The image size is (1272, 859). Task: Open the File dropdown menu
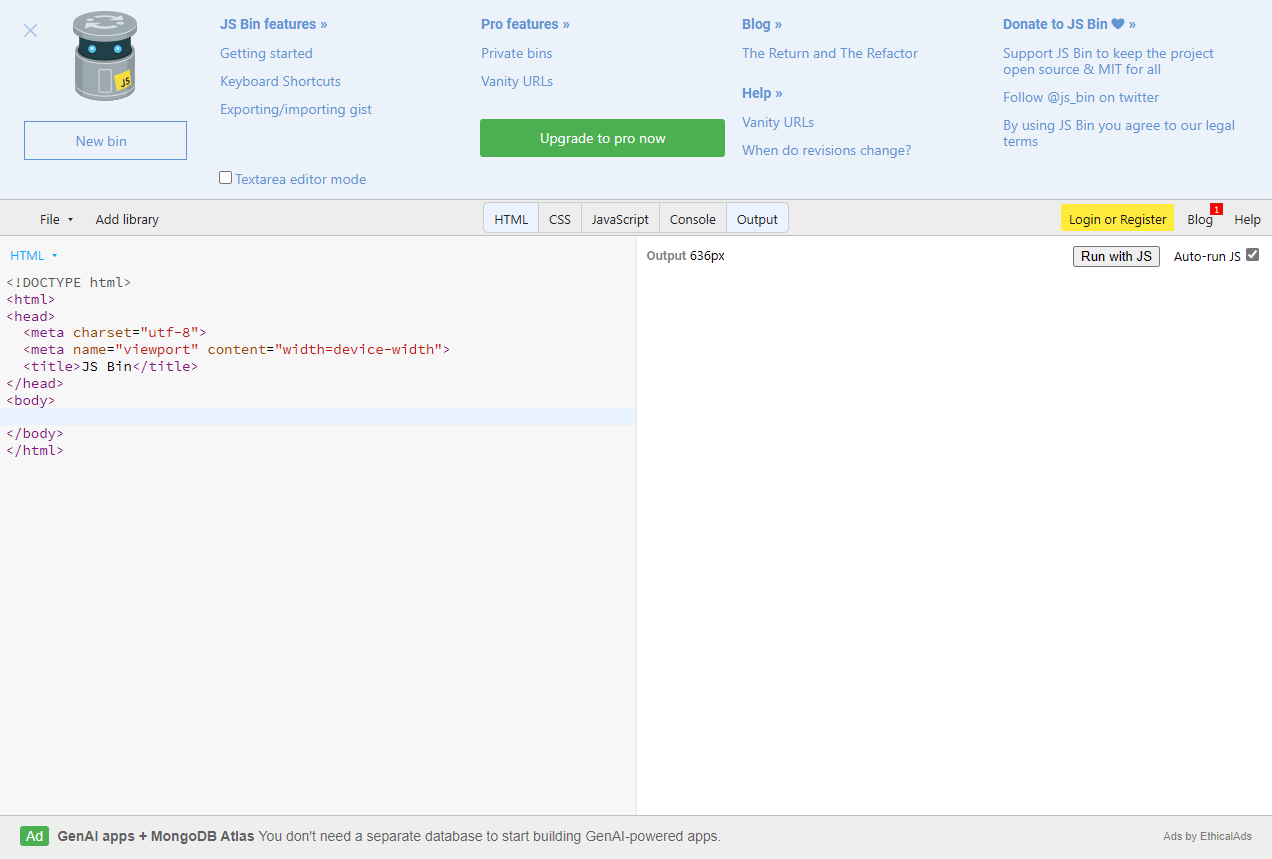click(56, 219)
